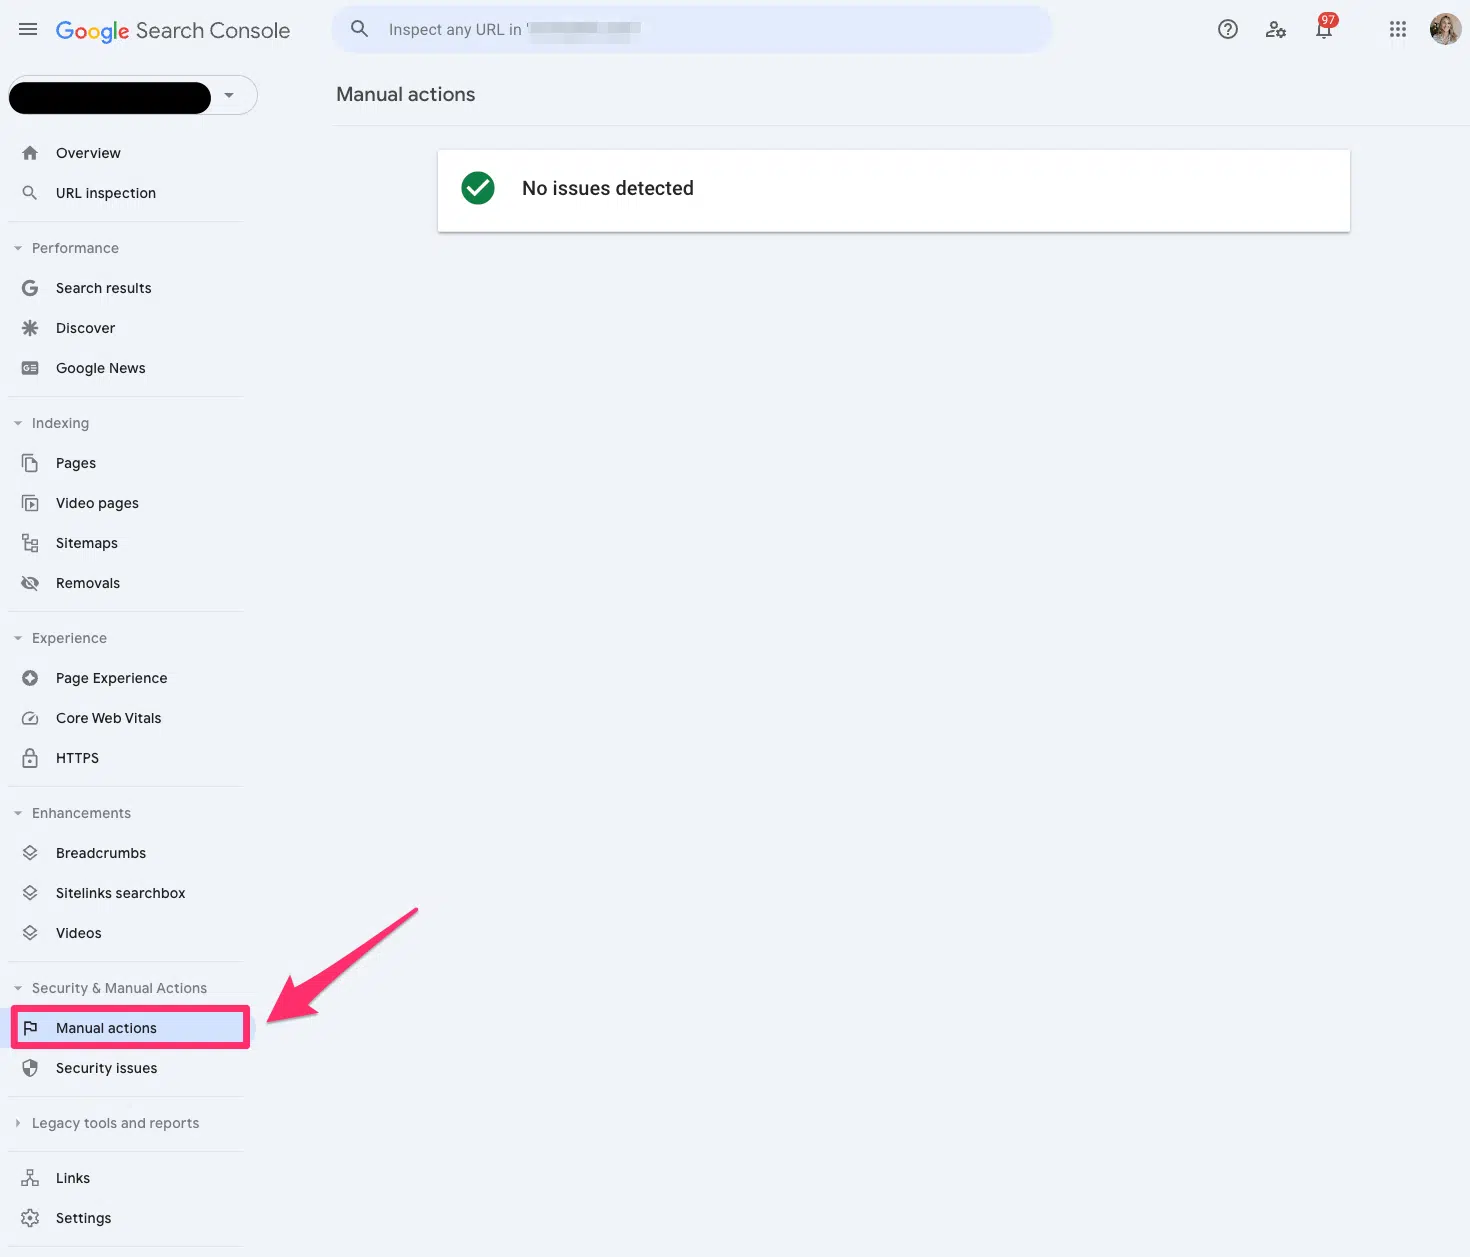Click the Search results G icon
Viewport: 1470px width, 1257px height.
30,288
